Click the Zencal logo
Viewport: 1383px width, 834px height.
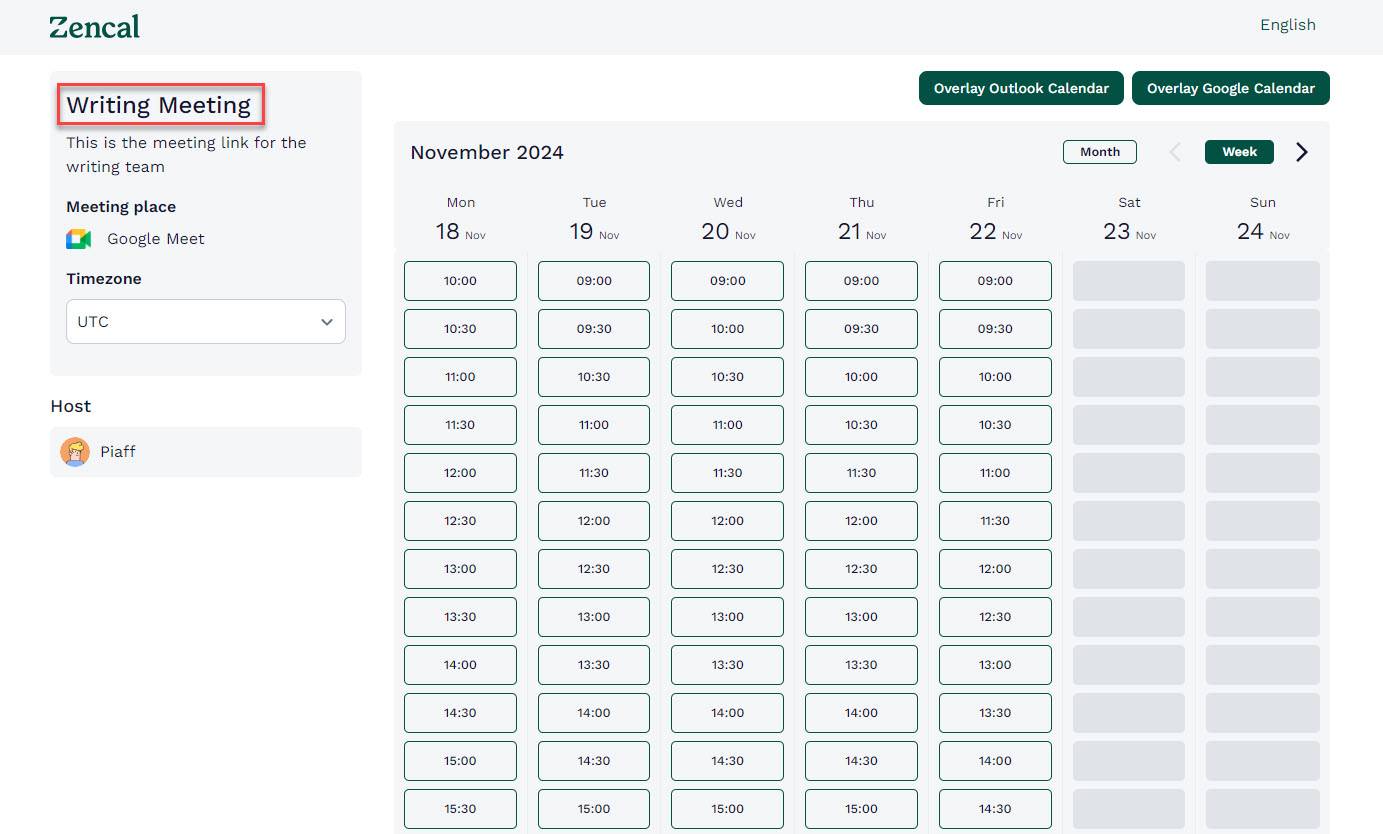point(94,26)
